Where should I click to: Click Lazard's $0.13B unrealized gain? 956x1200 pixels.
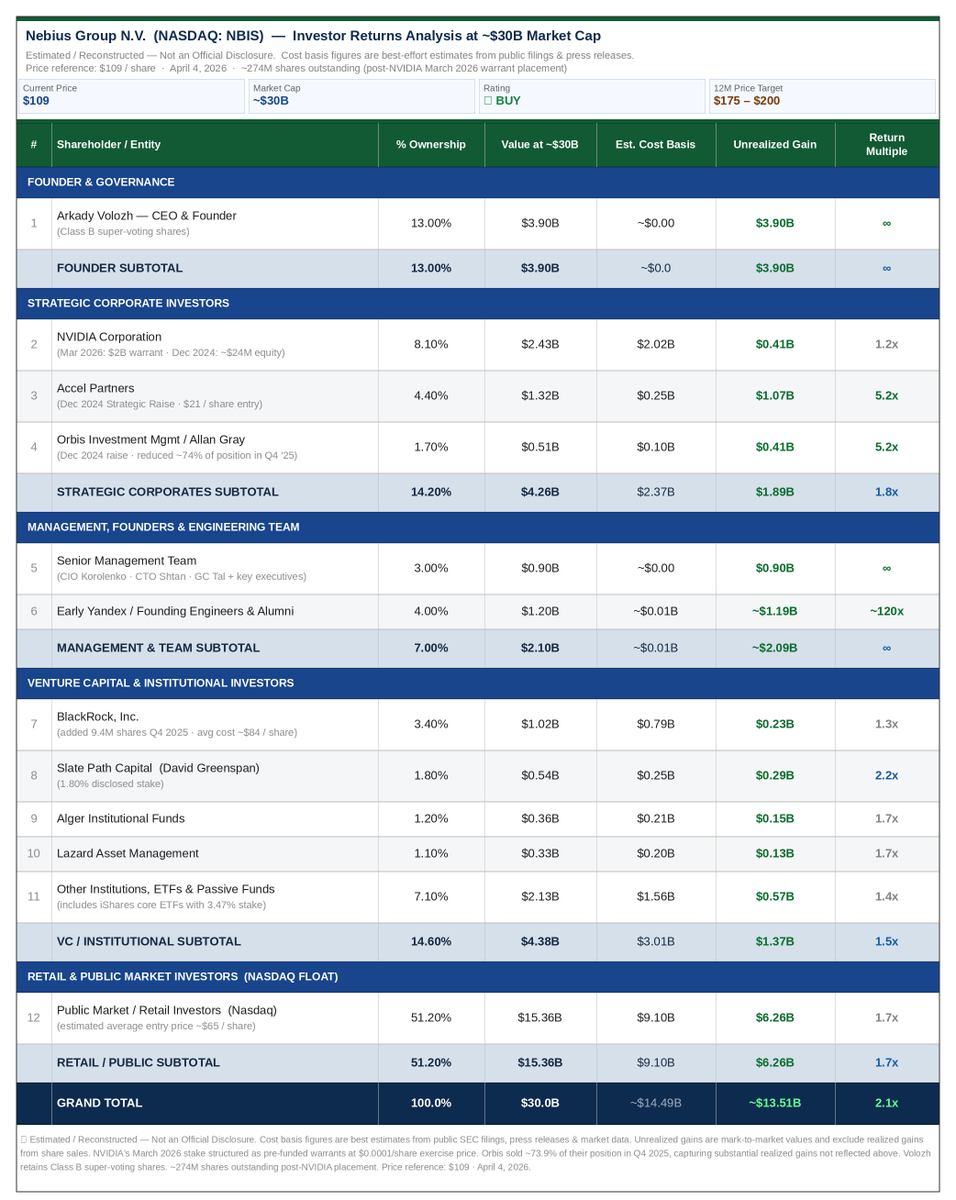coord(775,853)
